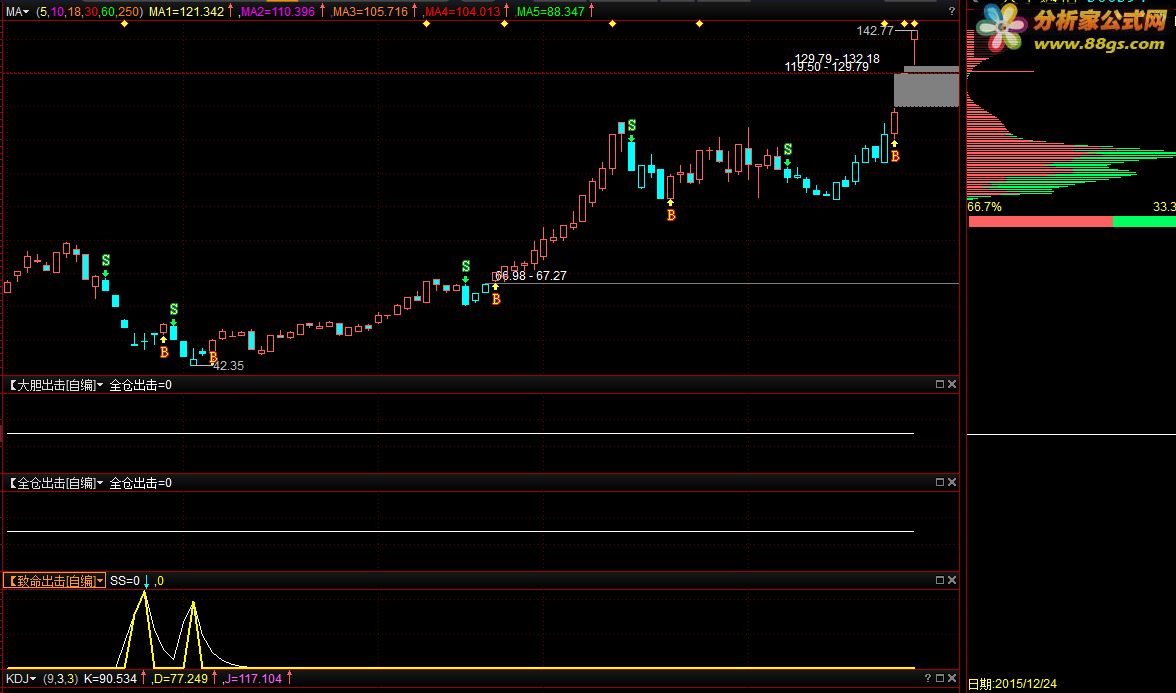Image resolution: width=1176 pixels, height=693 pixels.
Task: Click the green portion of the ratio bar
Action: tap(1144, 221)
